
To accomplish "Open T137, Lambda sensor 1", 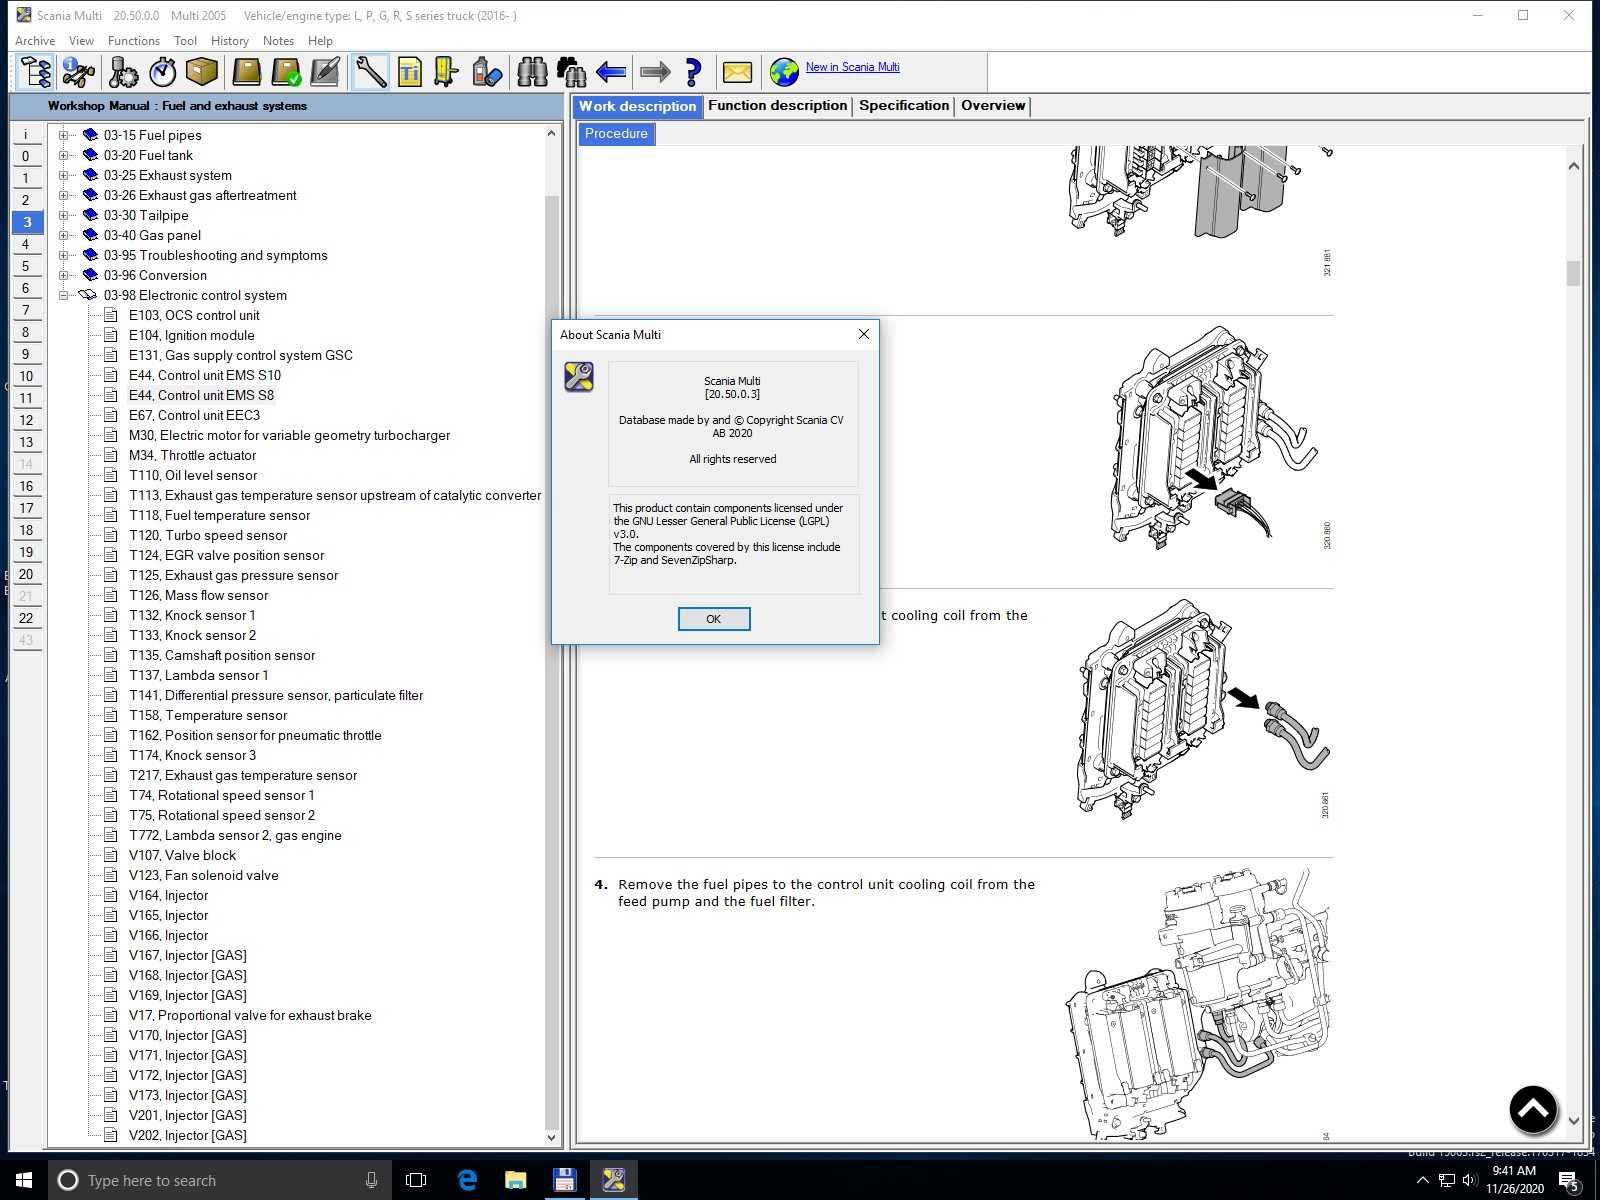I will [x=198, y=675].
